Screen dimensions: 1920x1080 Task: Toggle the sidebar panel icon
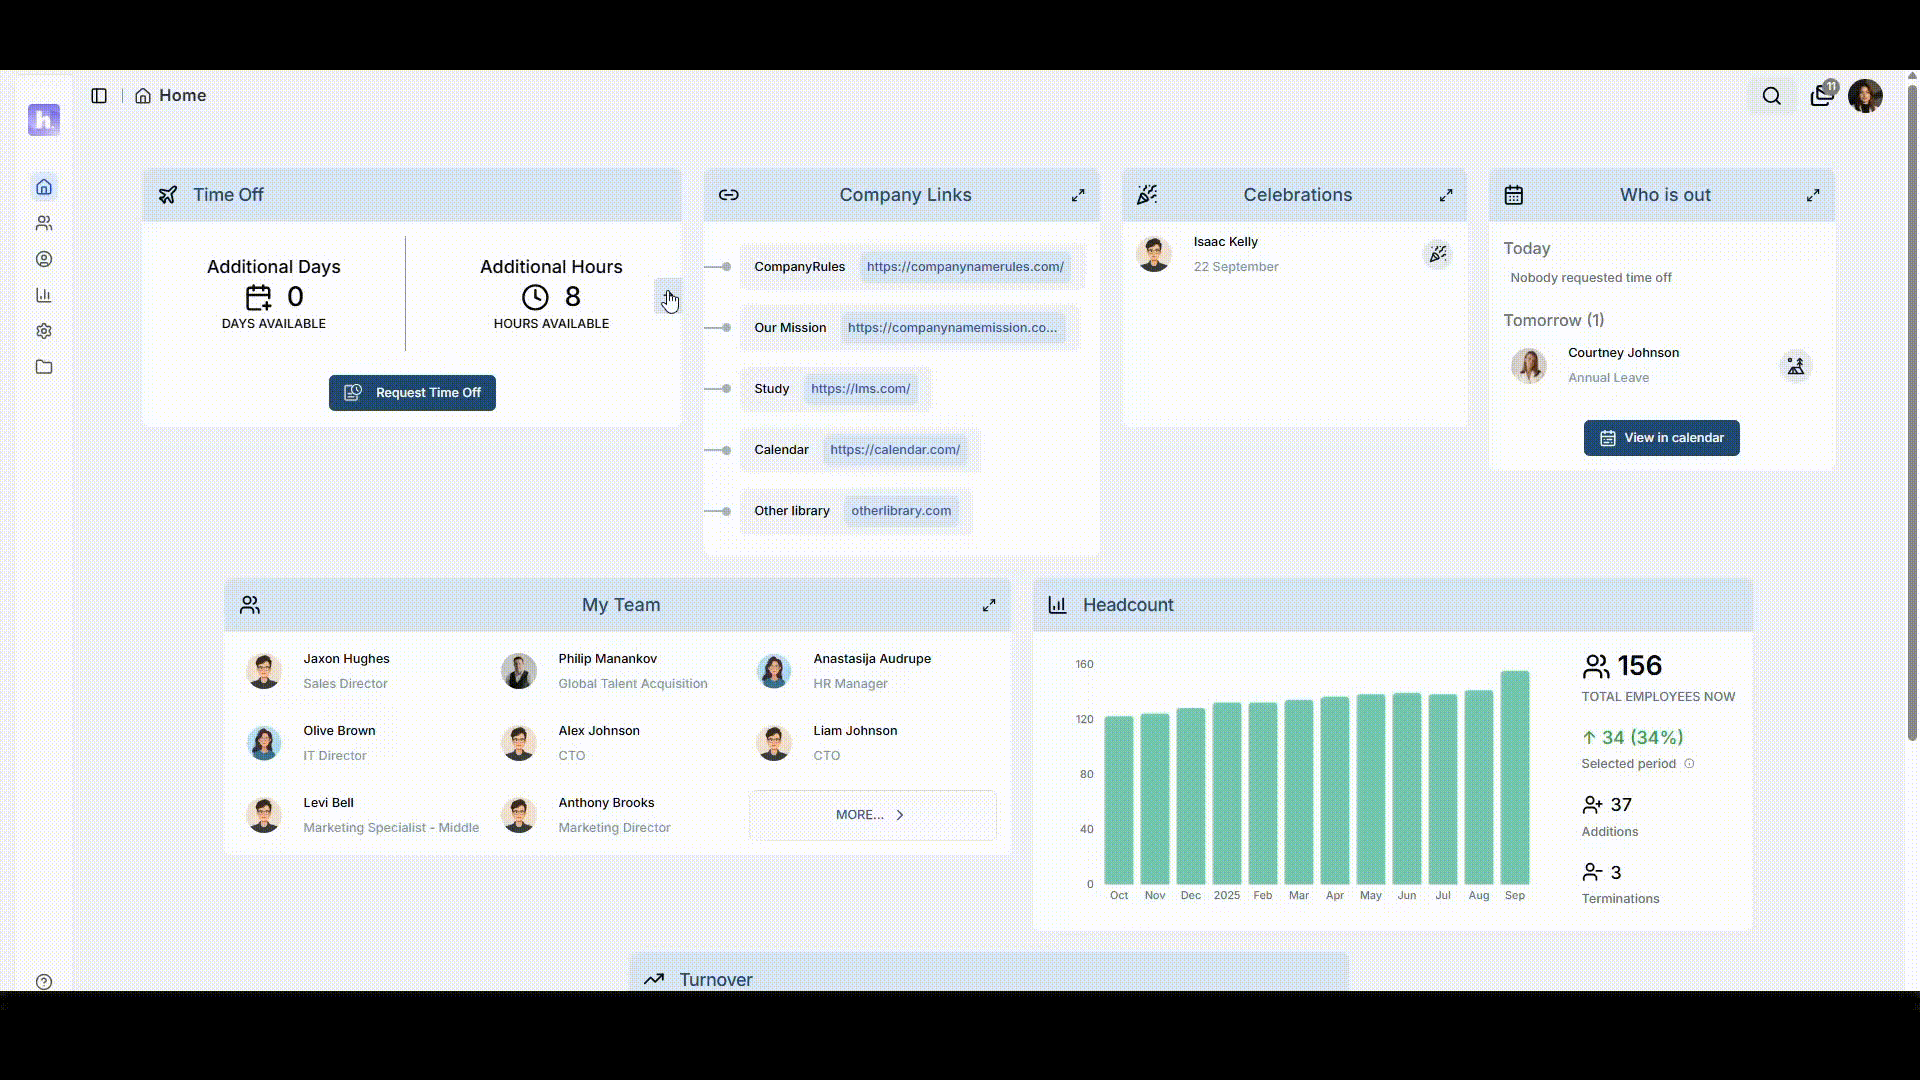click(x=99, y=96)
